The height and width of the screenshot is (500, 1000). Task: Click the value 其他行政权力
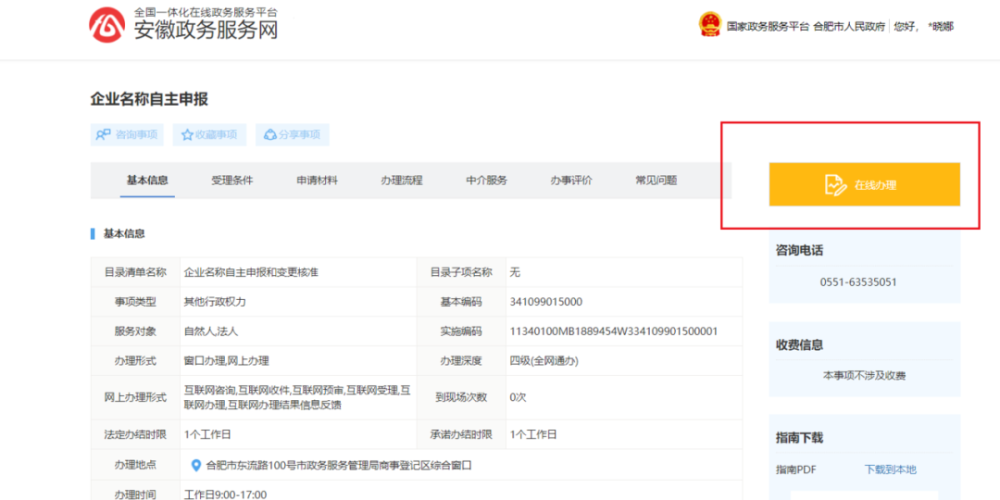click(215, 302)
